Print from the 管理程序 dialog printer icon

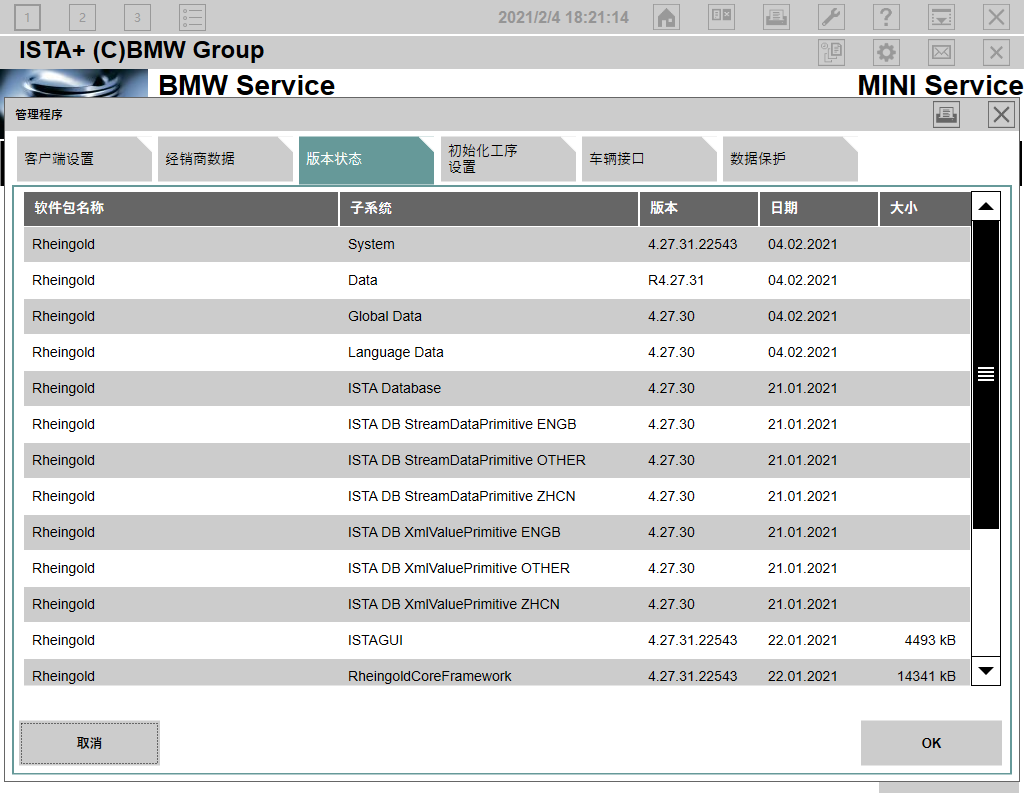(x=946, y=115)
